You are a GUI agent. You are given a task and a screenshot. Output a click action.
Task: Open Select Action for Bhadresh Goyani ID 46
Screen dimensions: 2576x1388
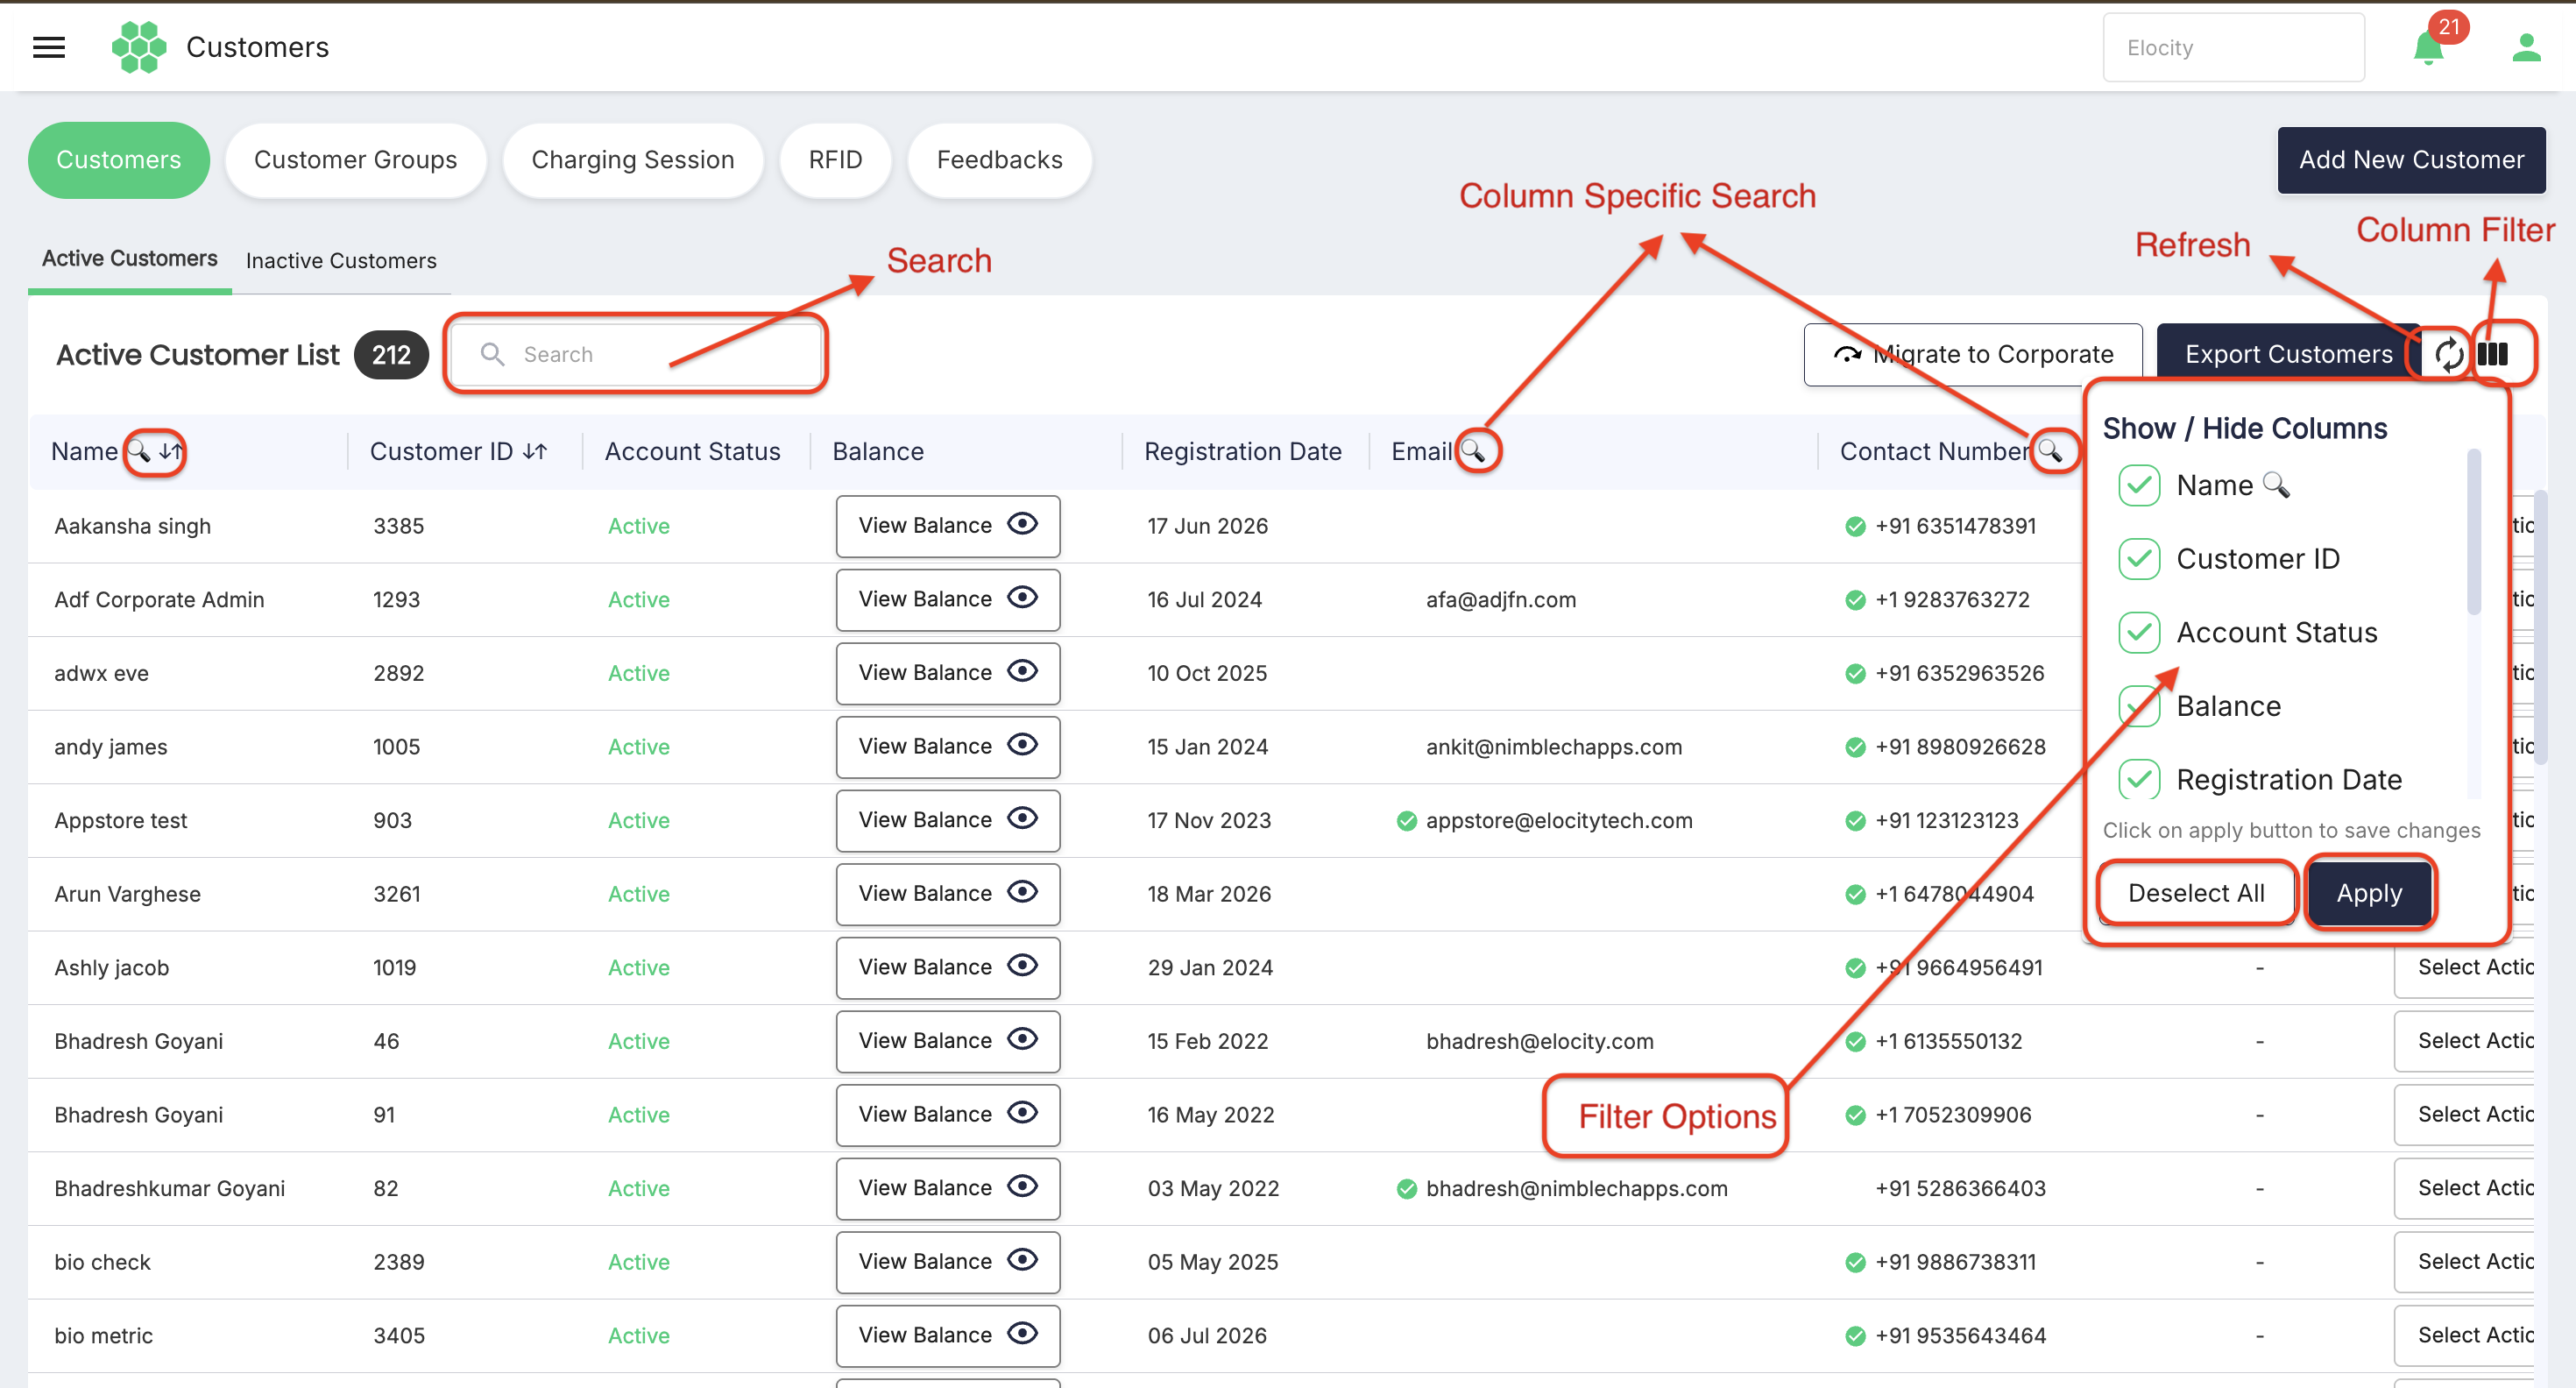click(x=2464, y=1041)
